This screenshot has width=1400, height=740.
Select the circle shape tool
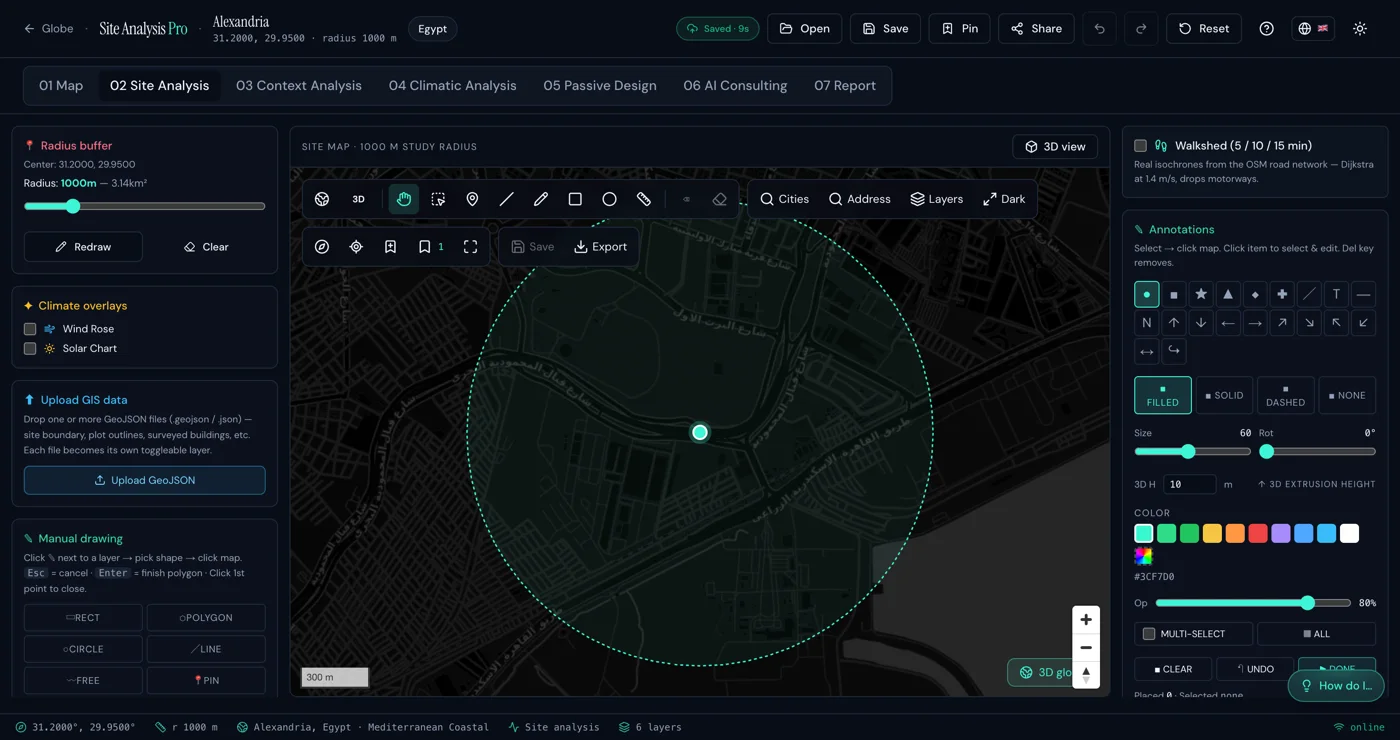point(609,199)
